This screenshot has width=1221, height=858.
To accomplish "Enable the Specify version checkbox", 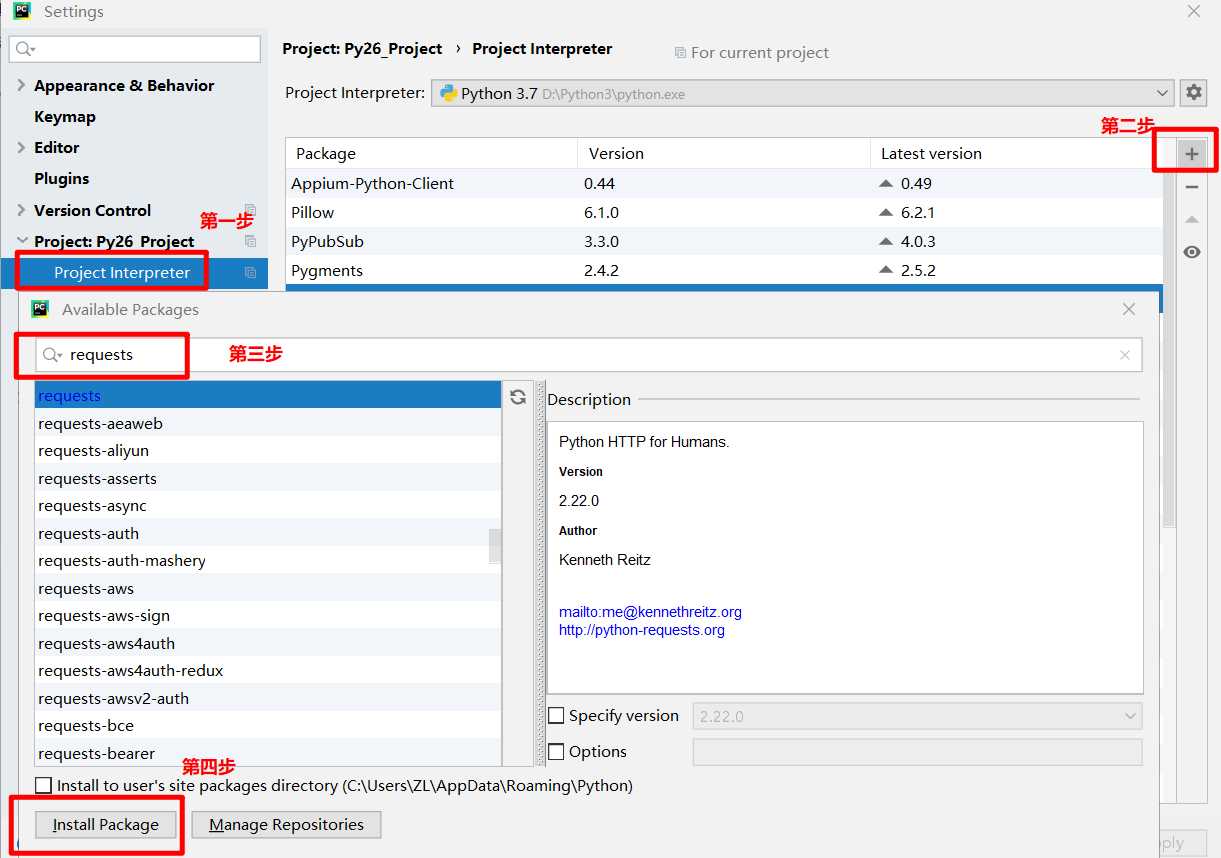I will point(557,716).
